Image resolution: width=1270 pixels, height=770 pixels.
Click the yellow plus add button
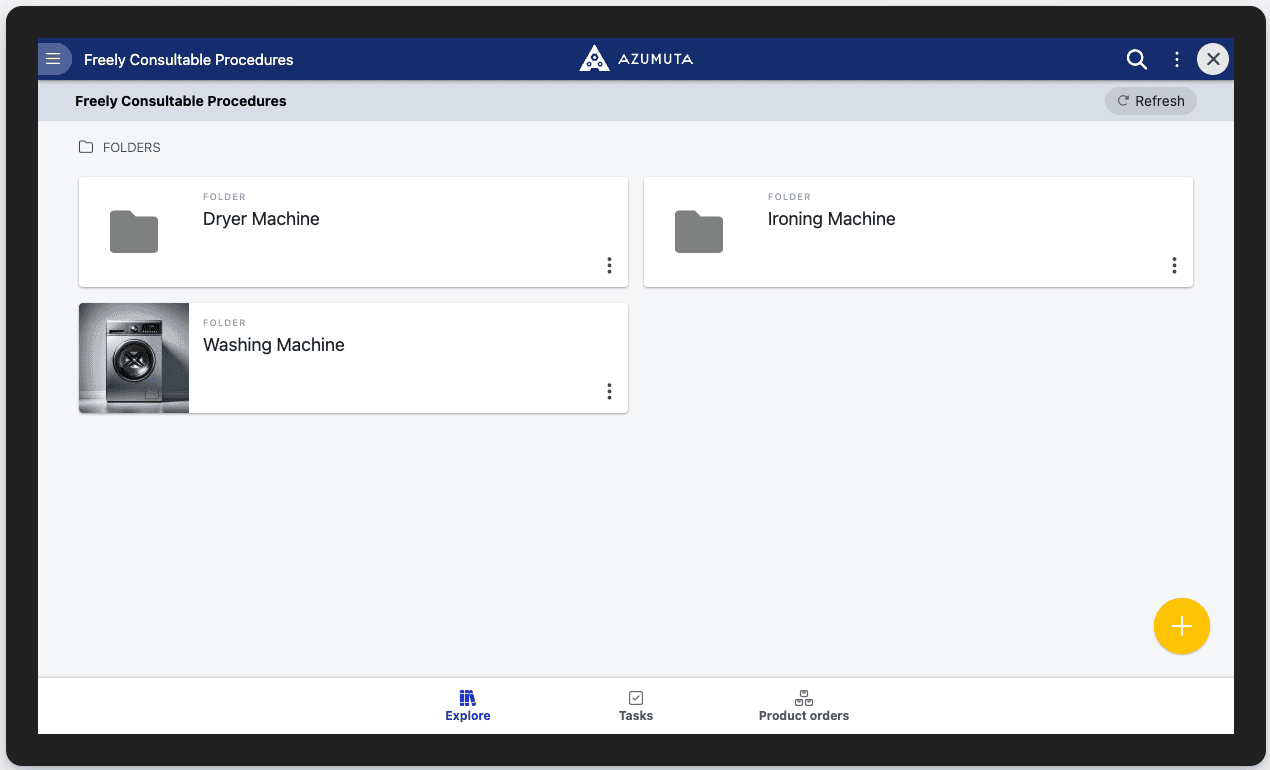click(x=1181, y=627)
